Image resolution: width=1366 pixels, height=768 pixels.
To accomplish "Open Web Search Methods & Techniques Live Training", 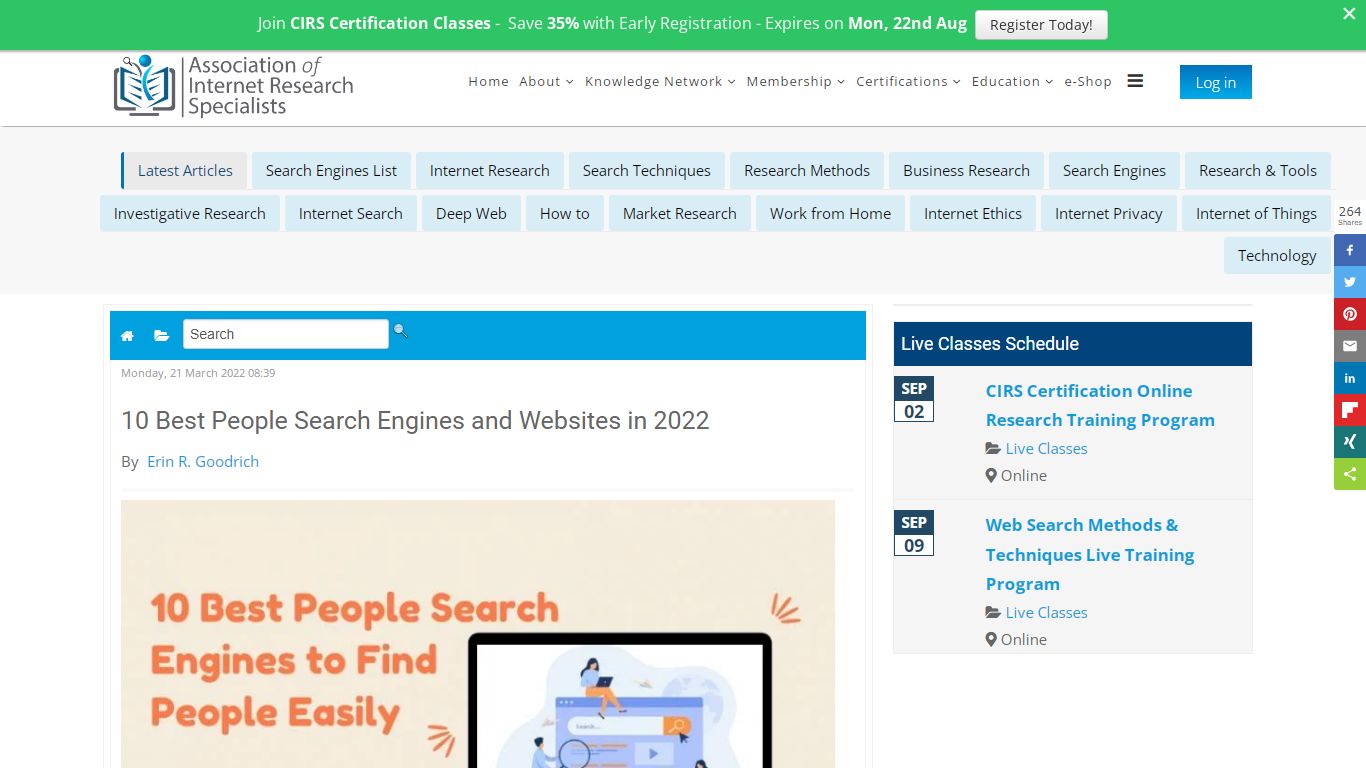I will click(1090, 555).
